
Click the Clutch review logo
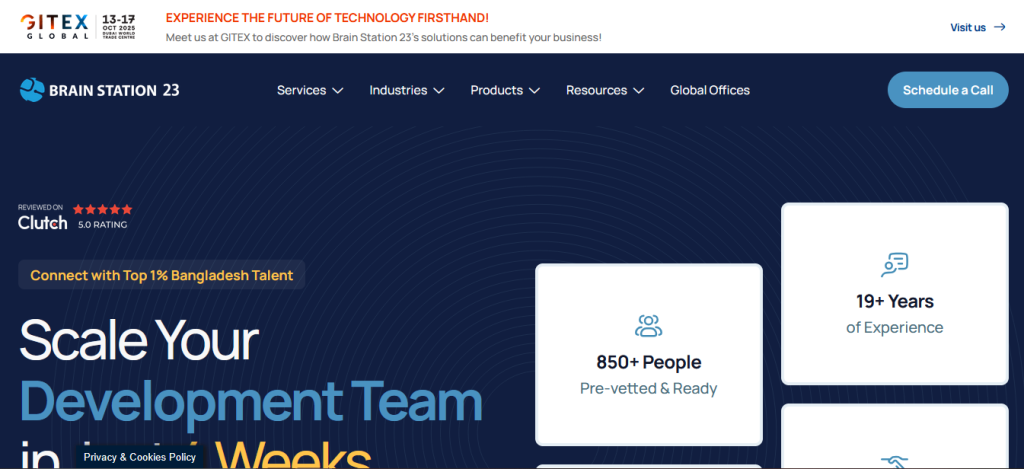42,223
